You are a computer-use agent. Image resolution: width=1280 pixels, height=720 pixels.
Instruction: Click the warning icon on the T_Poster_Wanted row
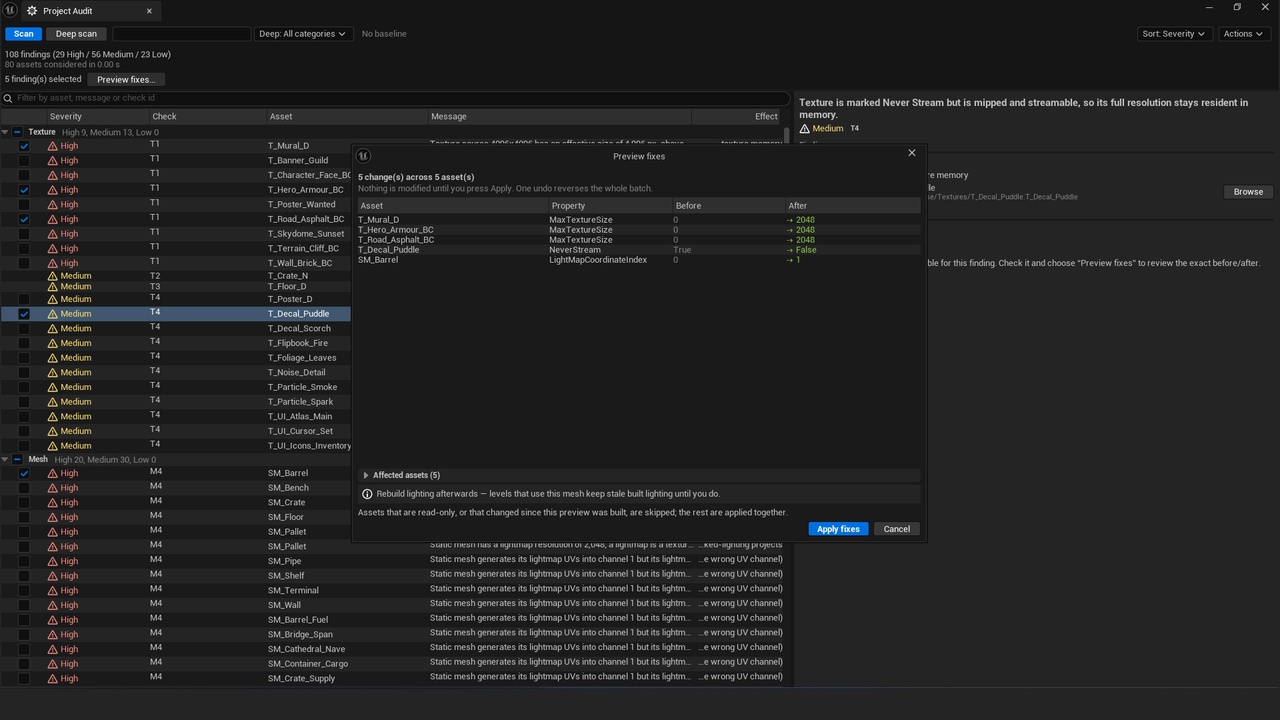53,204
